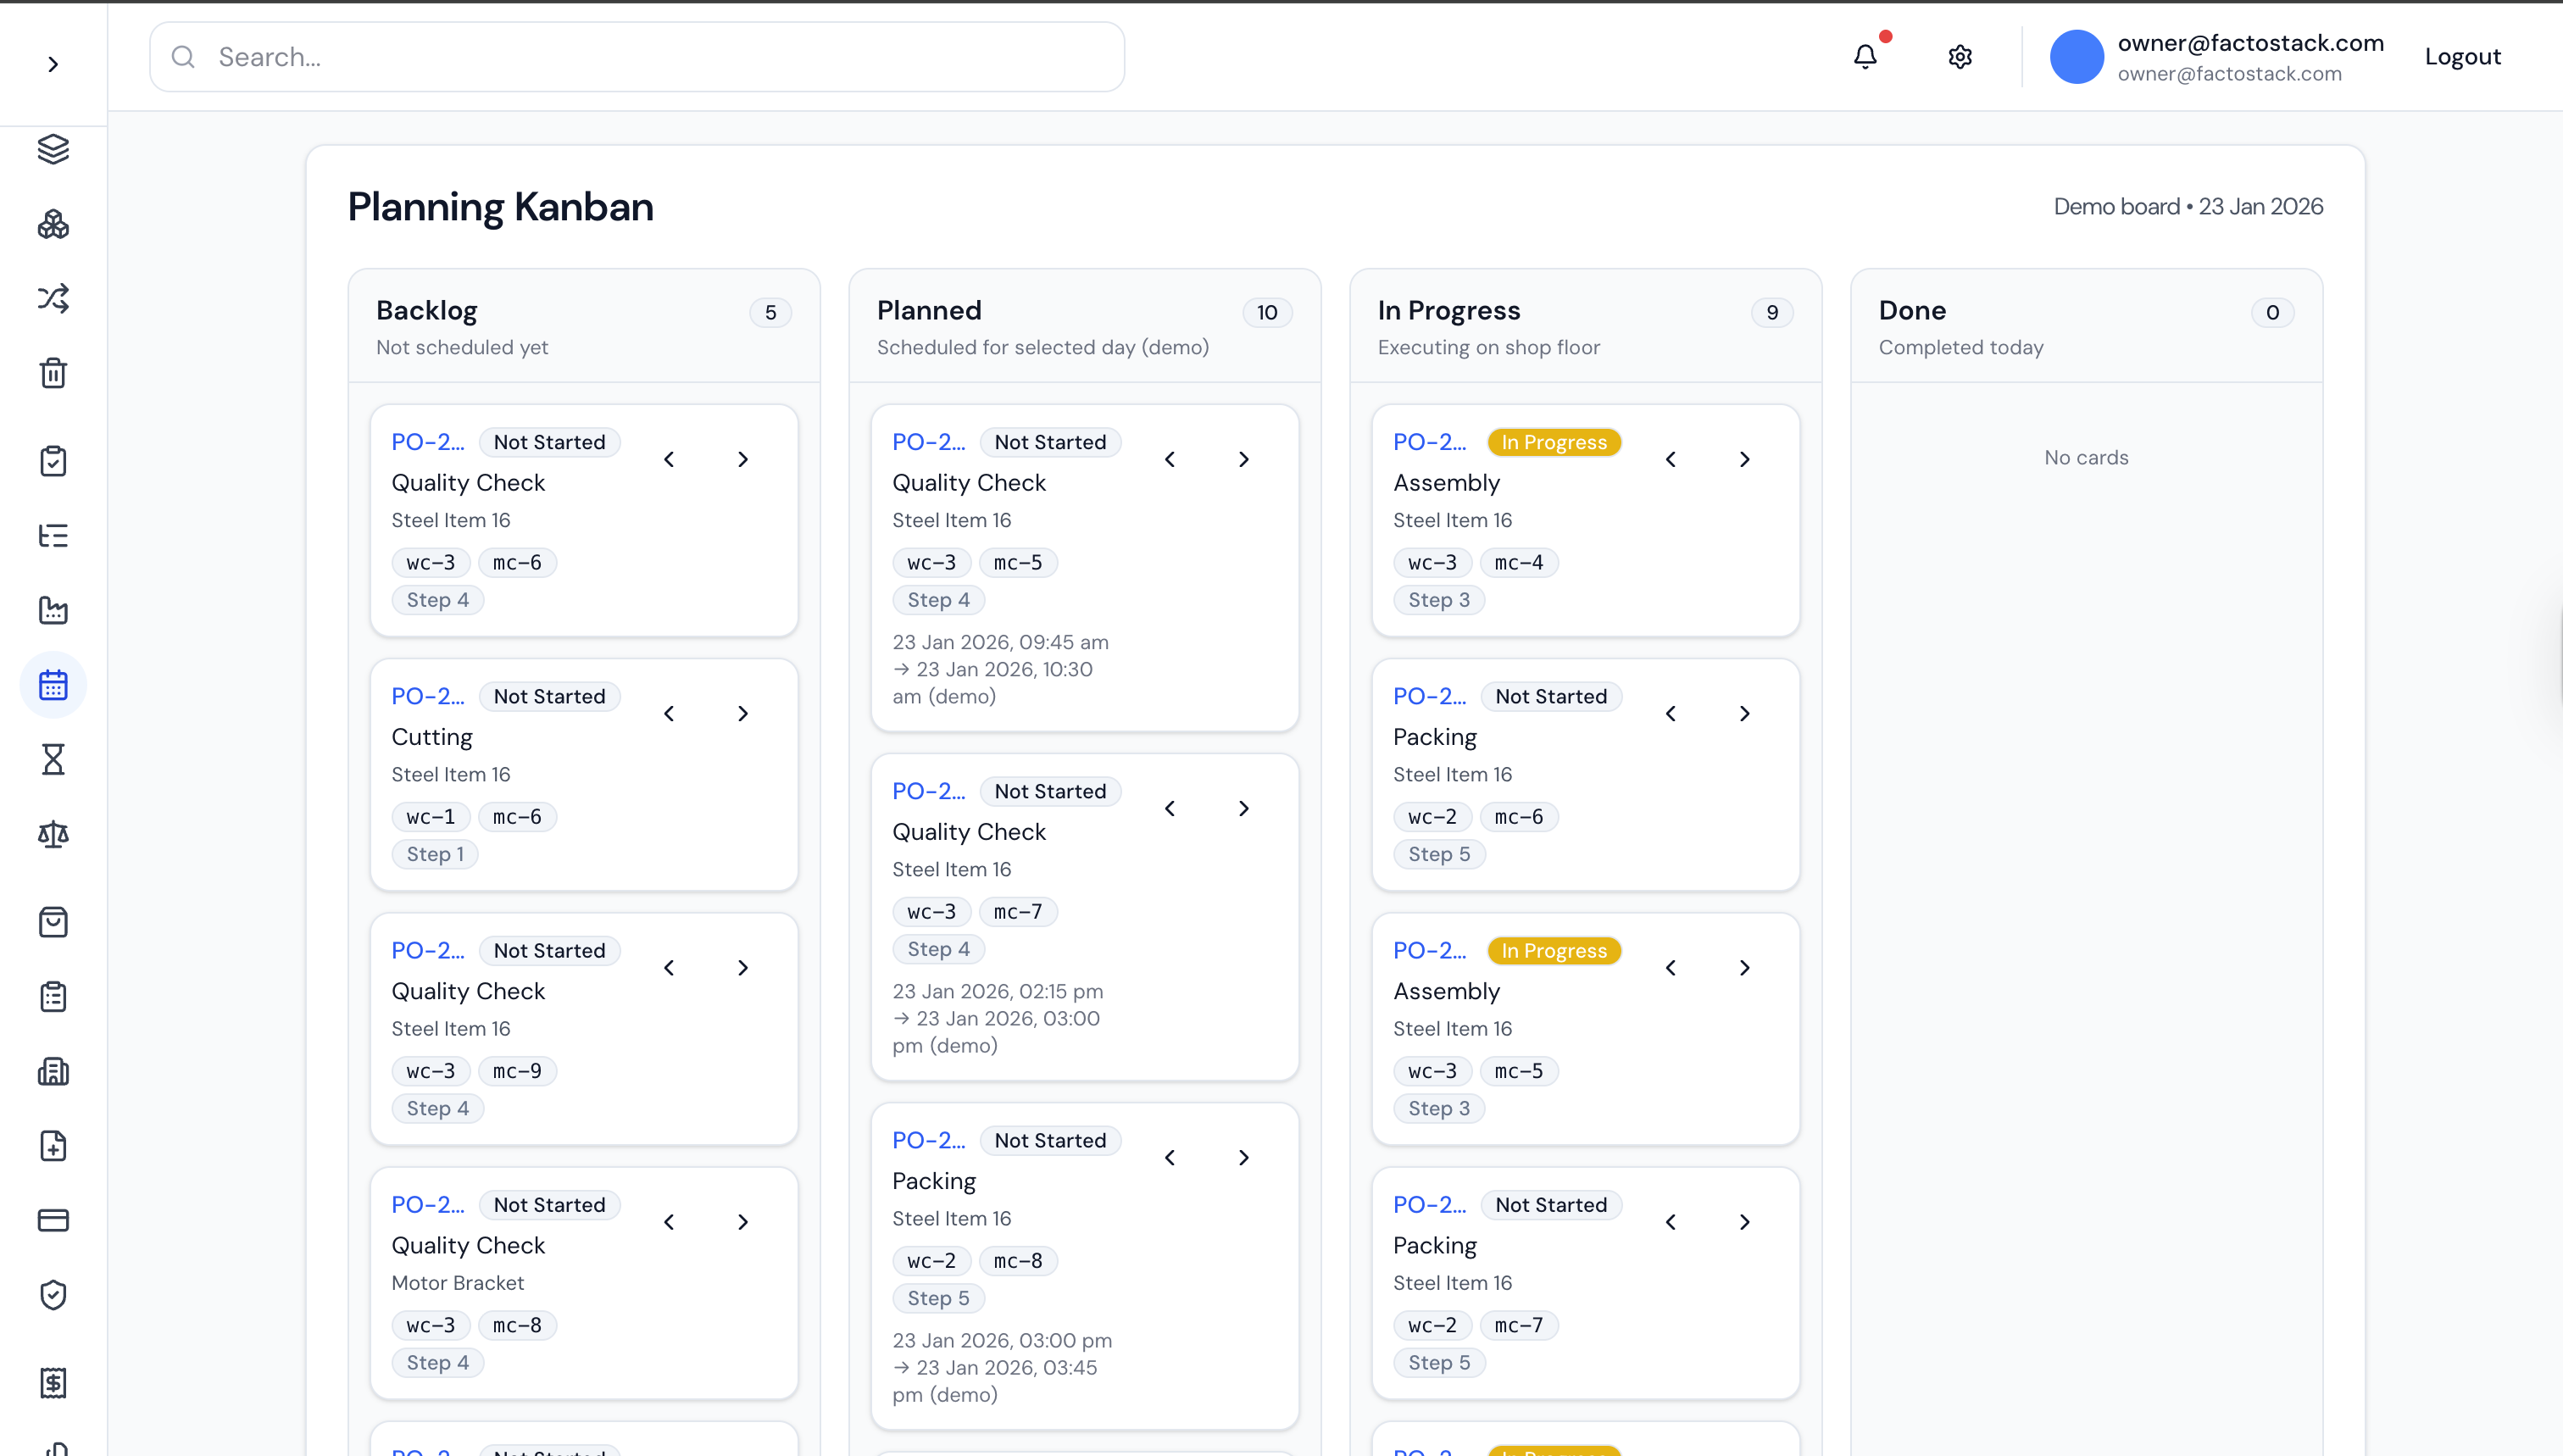Open the factory sidebar icon

53,610
